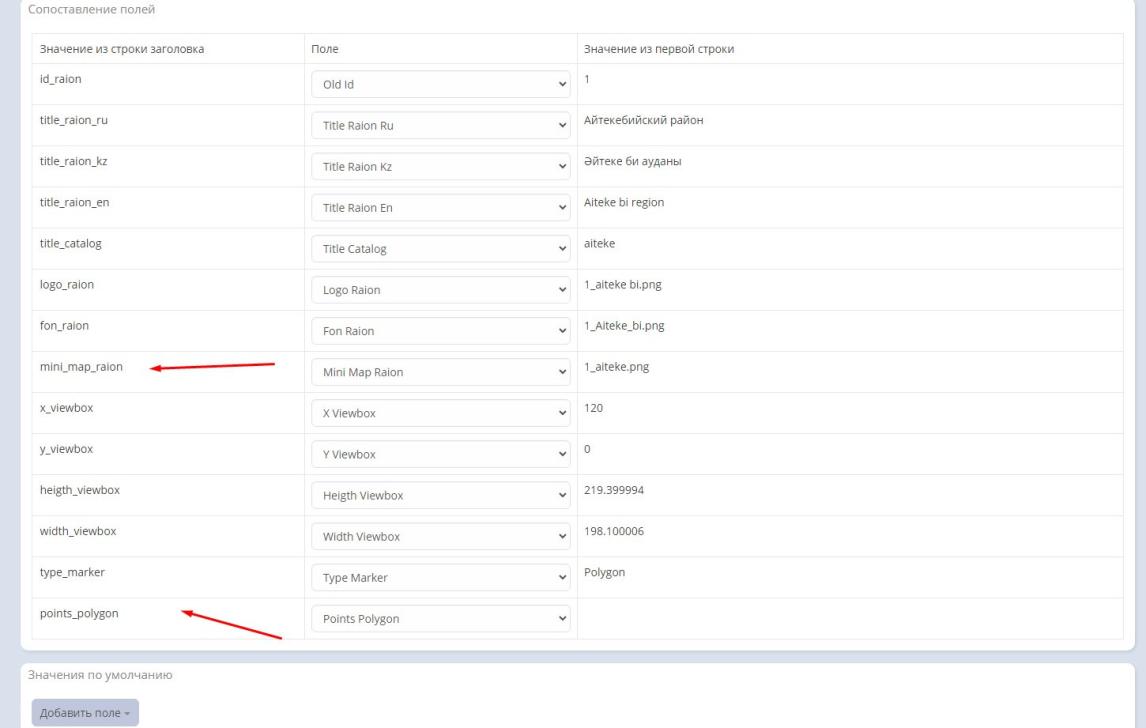Viewport: 1146px width, 728px height.
Task: Click the Polygon value in type_marker row
Action: coord(604,572)
